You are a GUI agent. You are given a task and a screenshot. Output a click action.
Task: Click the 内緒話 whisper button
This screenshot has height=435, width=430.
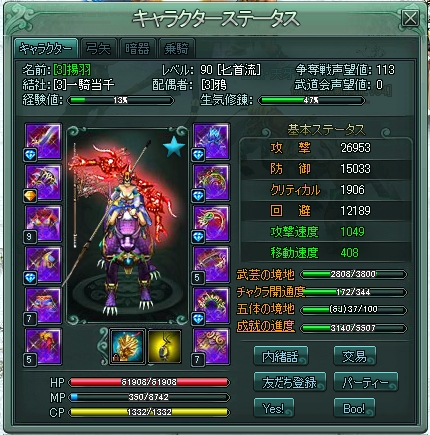[x=280, y=356]
